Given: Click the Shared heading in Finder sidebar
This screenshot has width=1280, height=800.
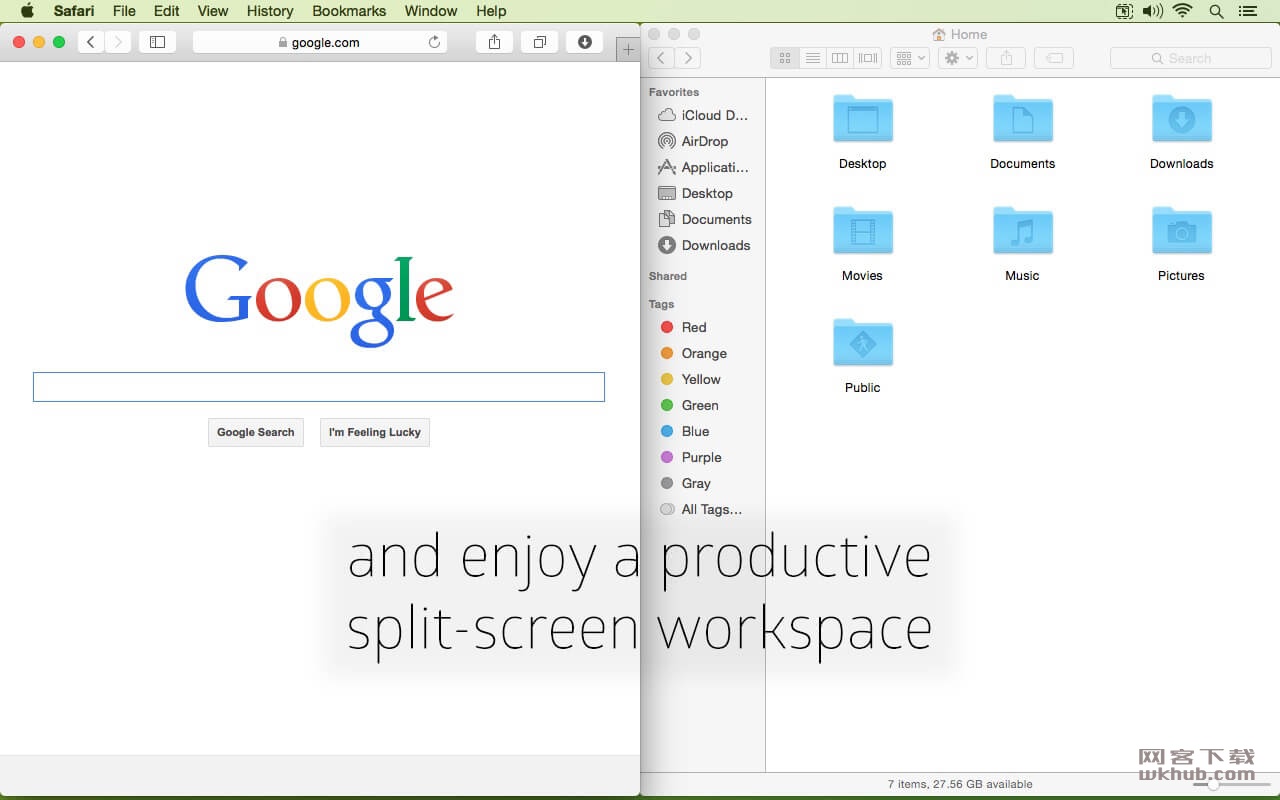Looking at the screenshot, I should coord(668,276).
